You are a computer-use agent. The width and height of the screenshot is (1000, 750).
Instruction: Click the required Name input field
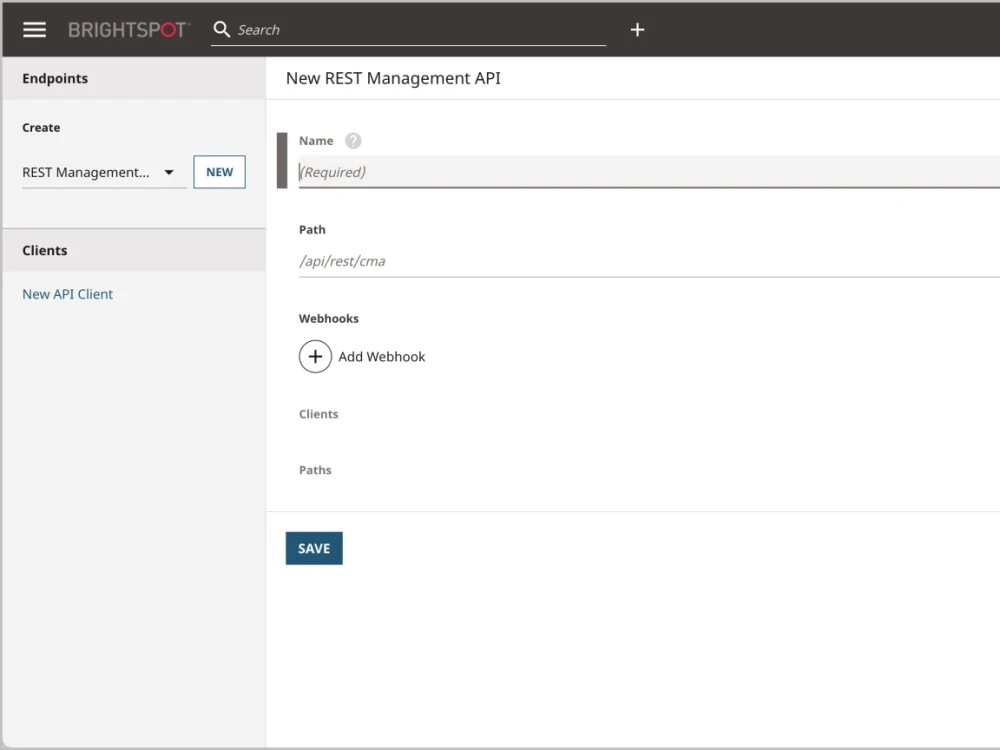(x=500, y=172)
